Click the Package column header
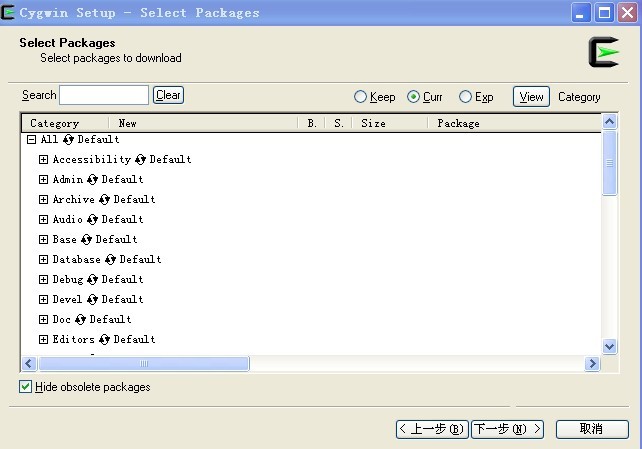The image size is (642, 449). 515,123
